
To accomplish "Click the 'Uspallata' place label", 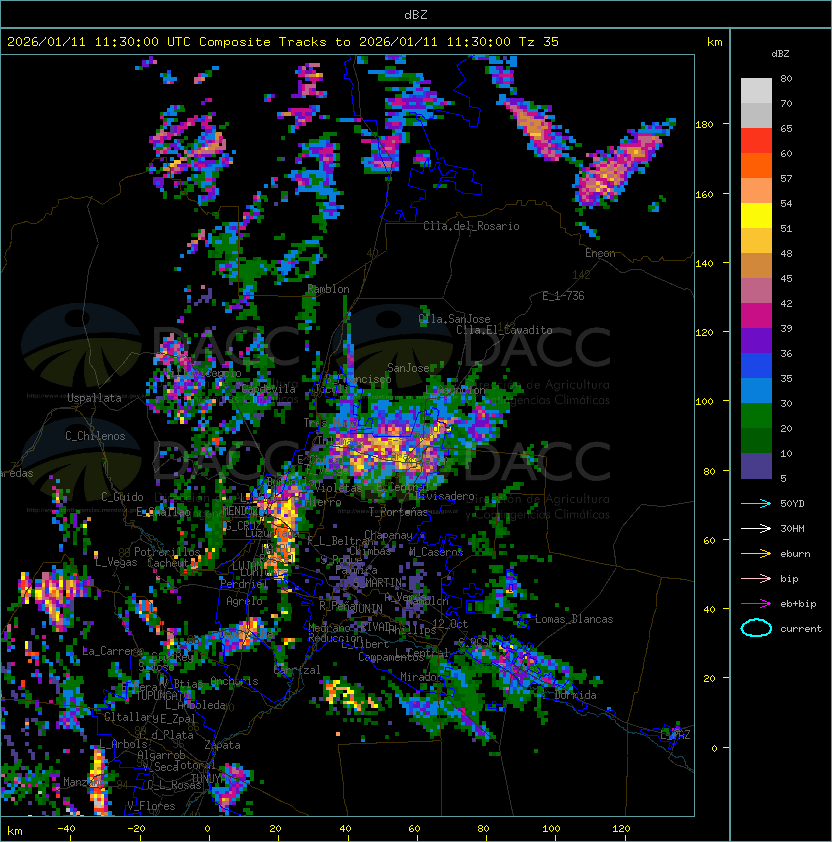I will [94, 398].
